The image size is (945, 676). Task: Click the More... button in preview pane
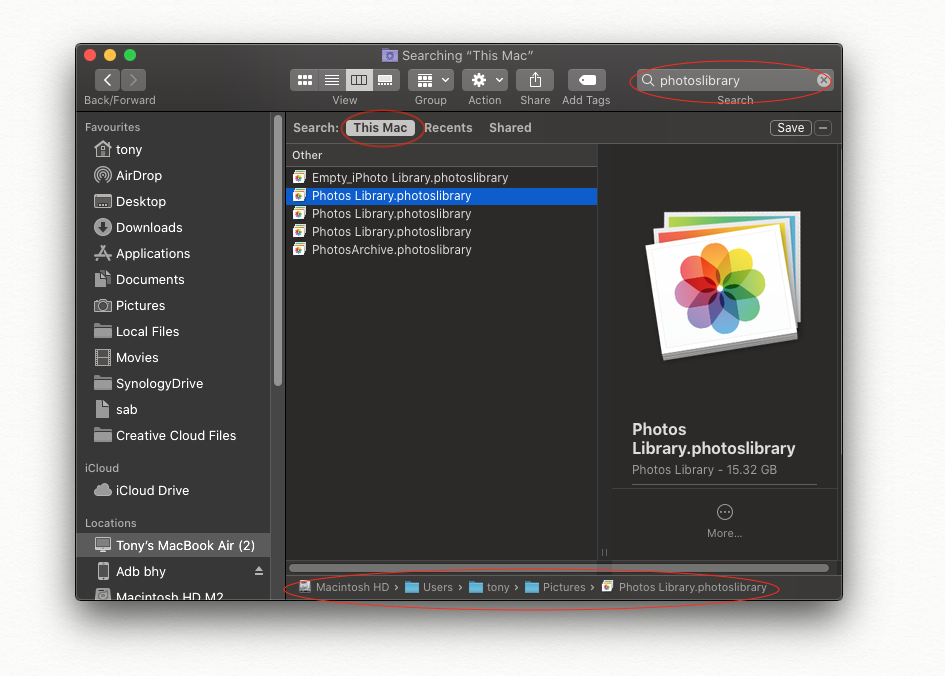[x=724, y=521]
